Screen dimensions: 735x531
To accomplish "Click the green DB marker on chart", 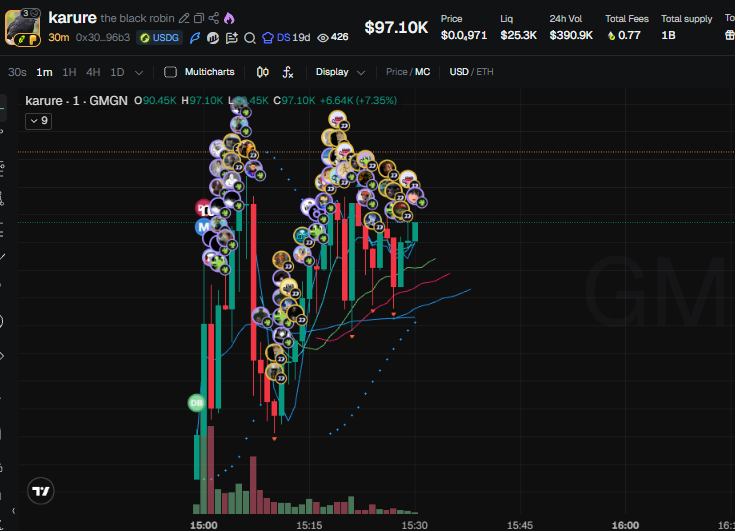I will pos(196,403).
